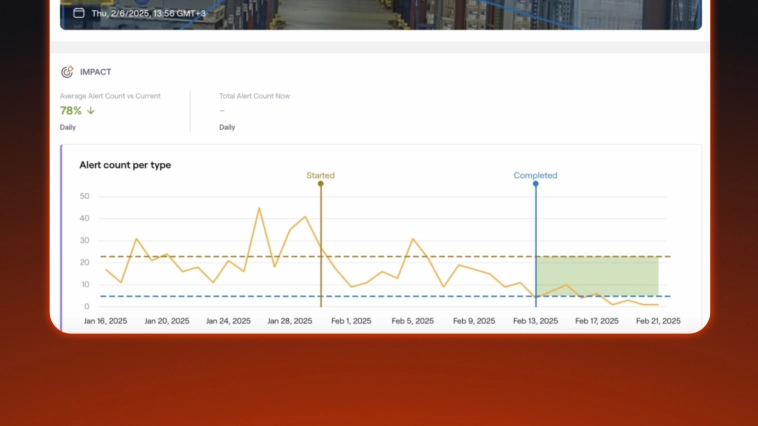Click the Feb 21, 2025 axis label
Screen dimensions: 758x426
tap(658, 321)
